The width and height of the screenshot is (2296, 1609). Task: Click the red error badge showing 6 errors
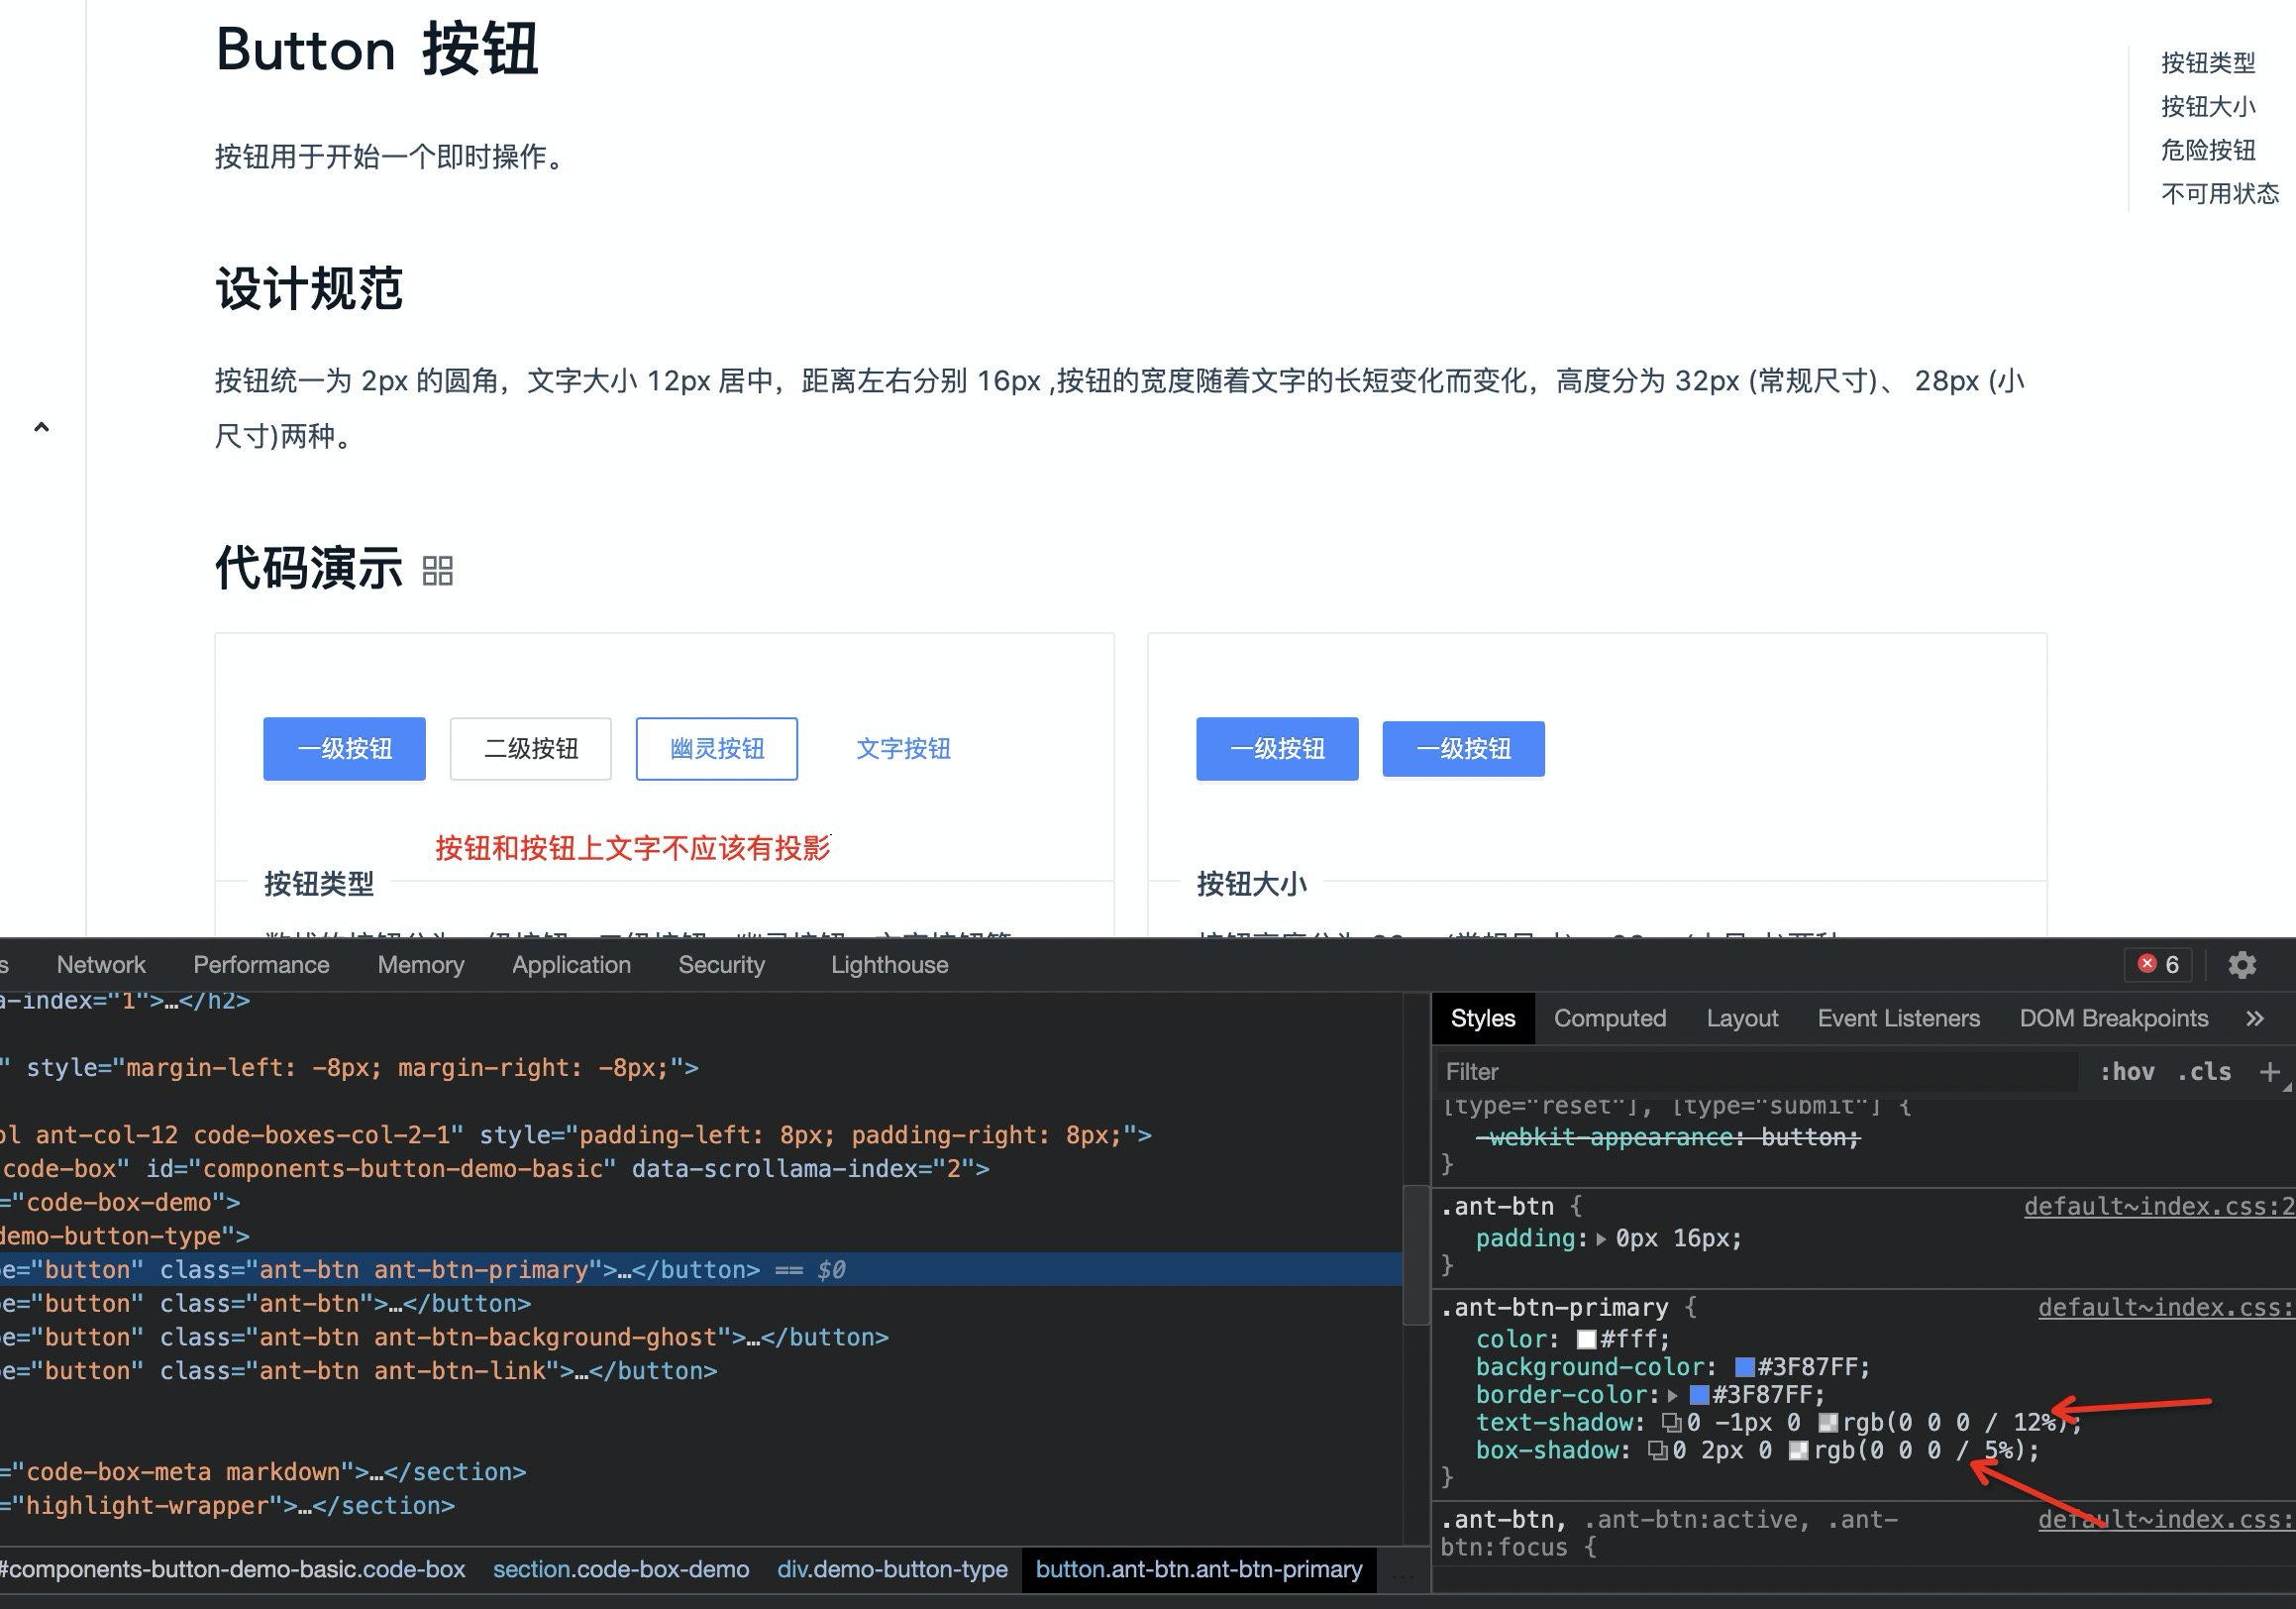click(2157, 964)
